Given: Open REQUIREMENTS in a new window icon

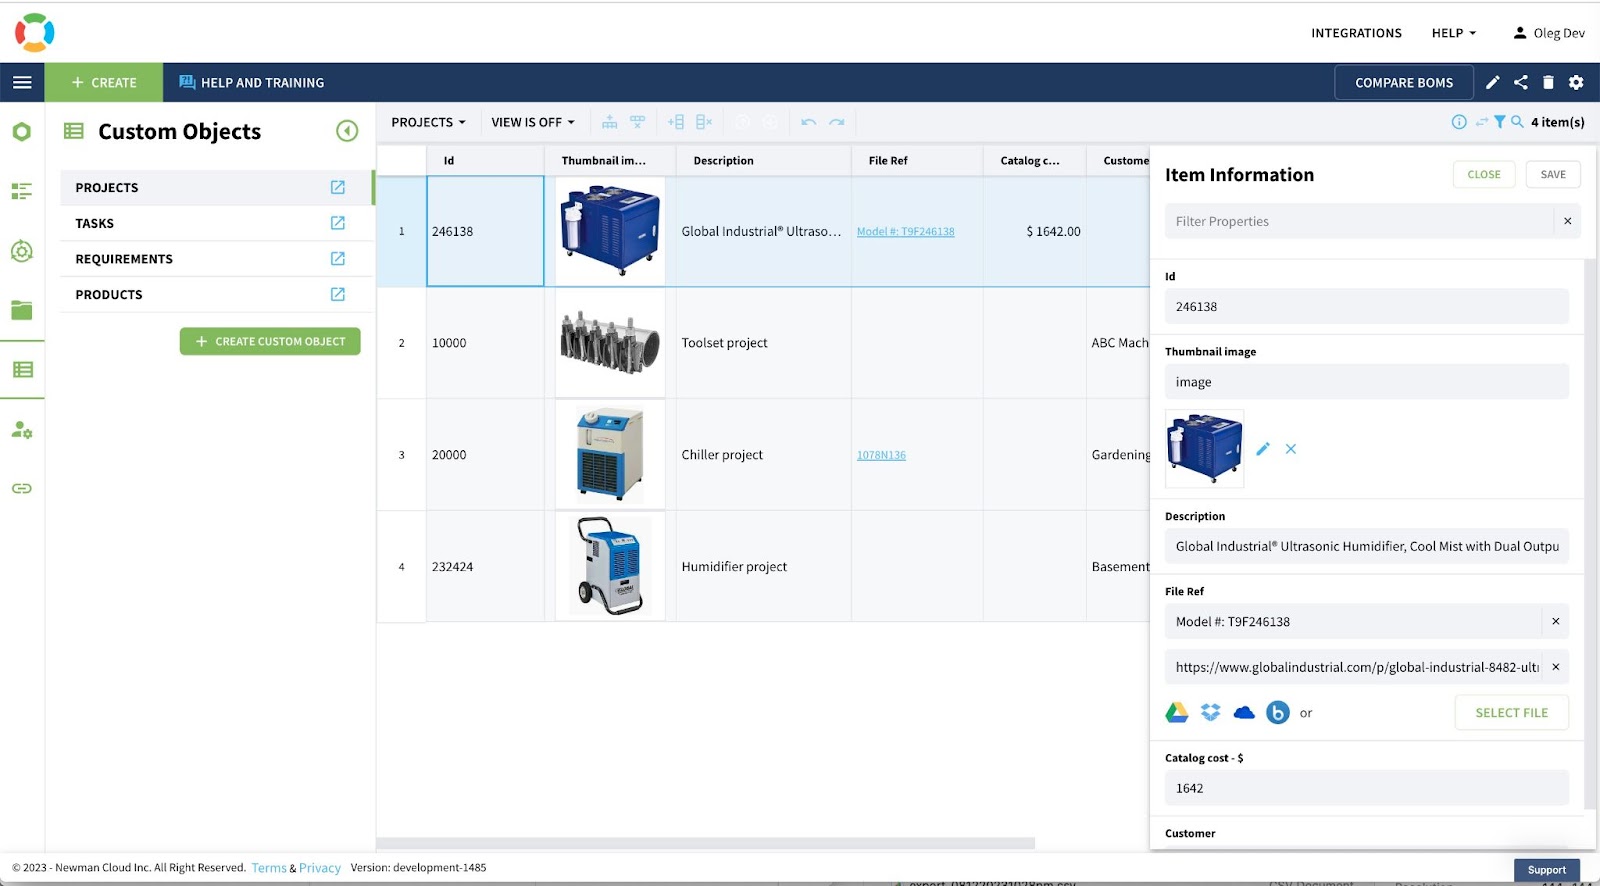Looking at the screenshot, I should click(x=338, y=259).
